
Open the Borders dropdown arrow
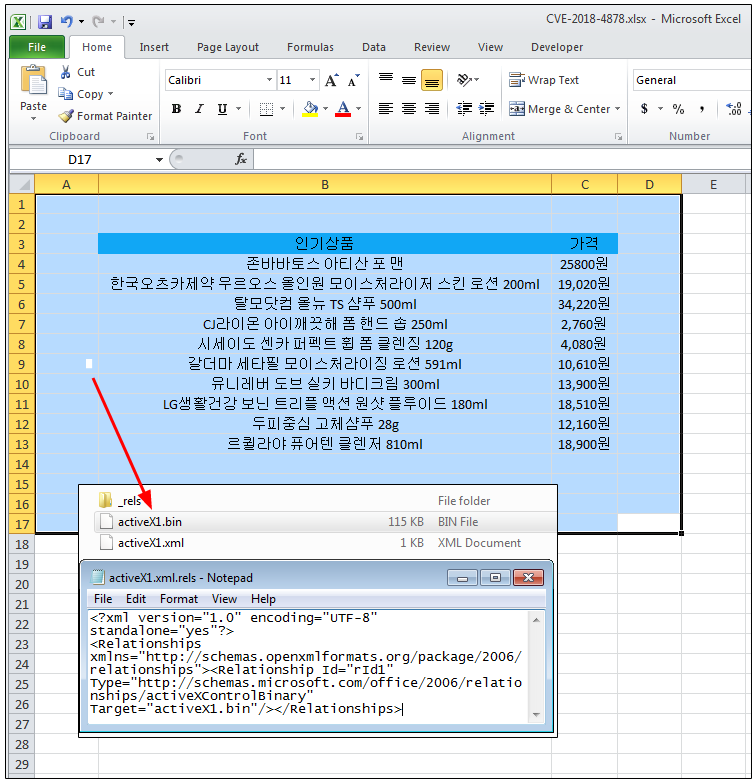click(x=283, y=109)
